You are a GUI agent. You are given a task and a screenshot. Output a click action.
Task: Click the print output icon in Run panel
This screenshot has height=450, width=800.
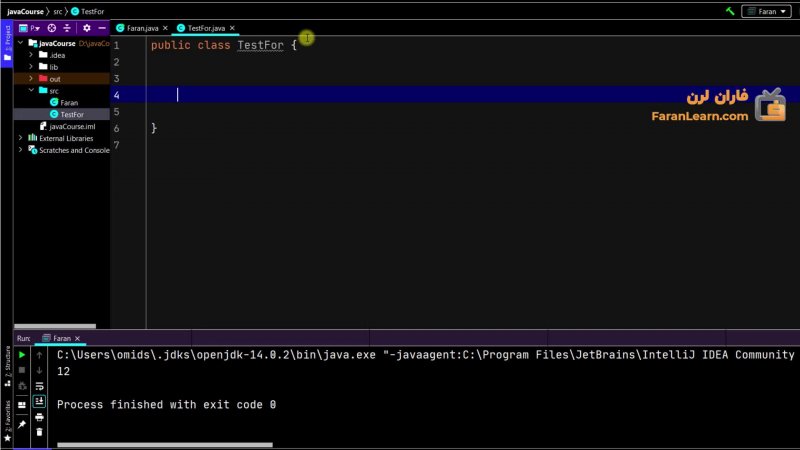[39, 416]
